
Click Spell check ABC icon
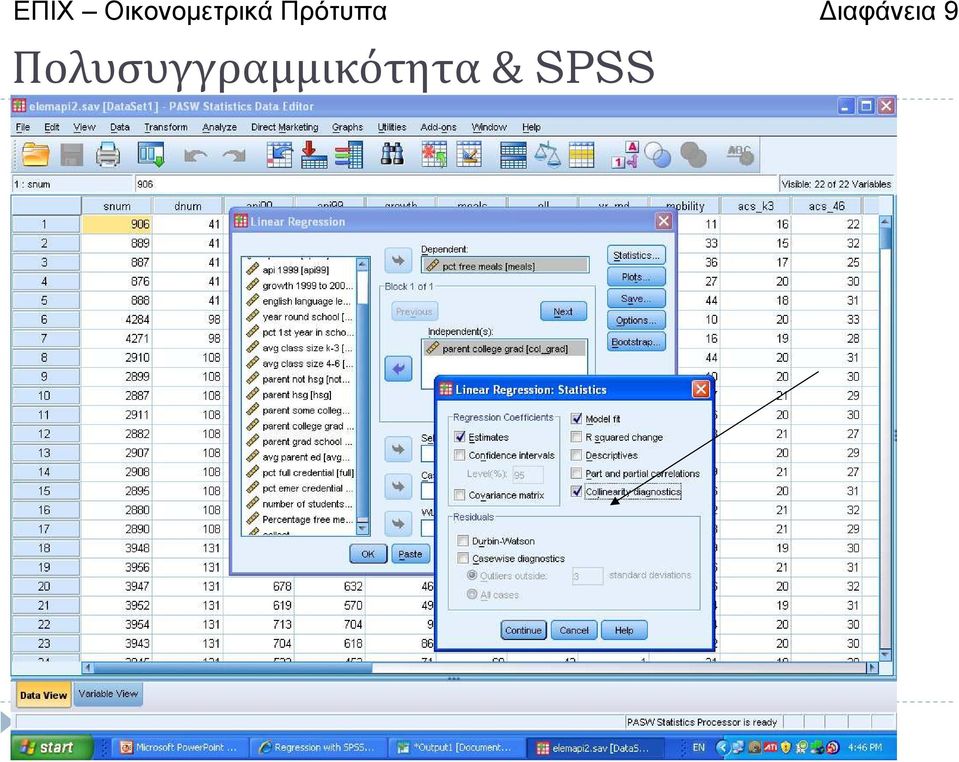click(x=740, y=155)
